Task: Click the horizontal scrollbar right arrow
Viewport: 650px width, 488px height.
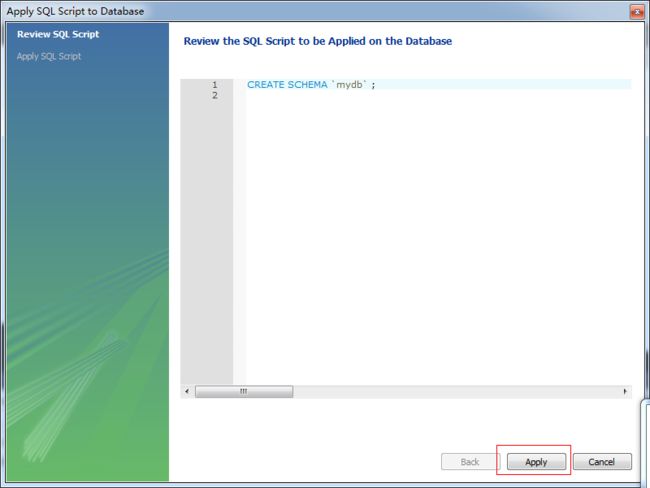Action: tap(625, 391)
